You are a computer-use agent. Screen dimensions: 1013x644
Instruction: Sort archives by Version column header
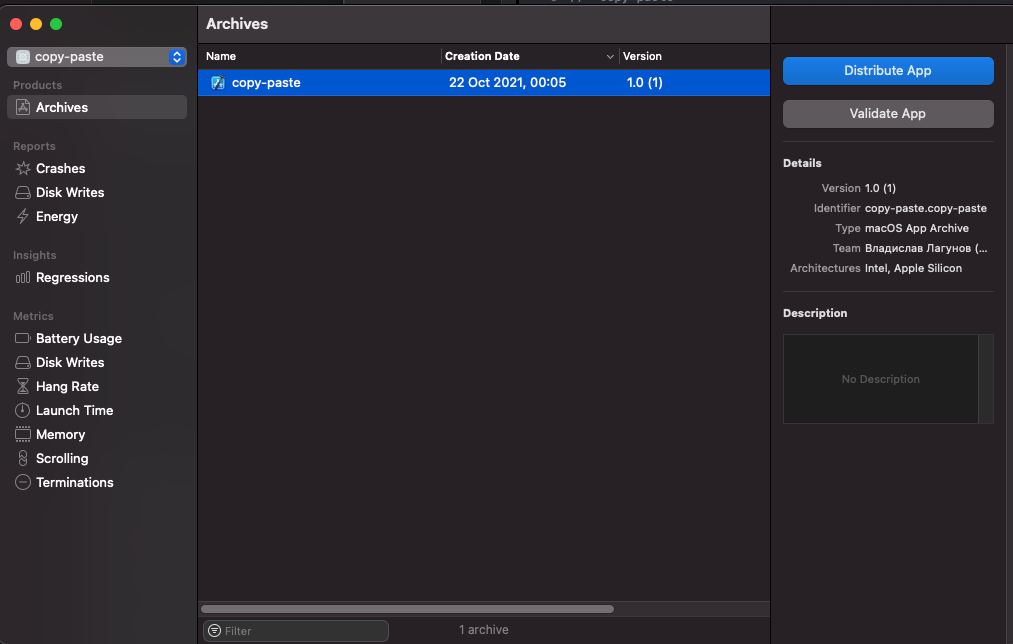coord(642,56)
